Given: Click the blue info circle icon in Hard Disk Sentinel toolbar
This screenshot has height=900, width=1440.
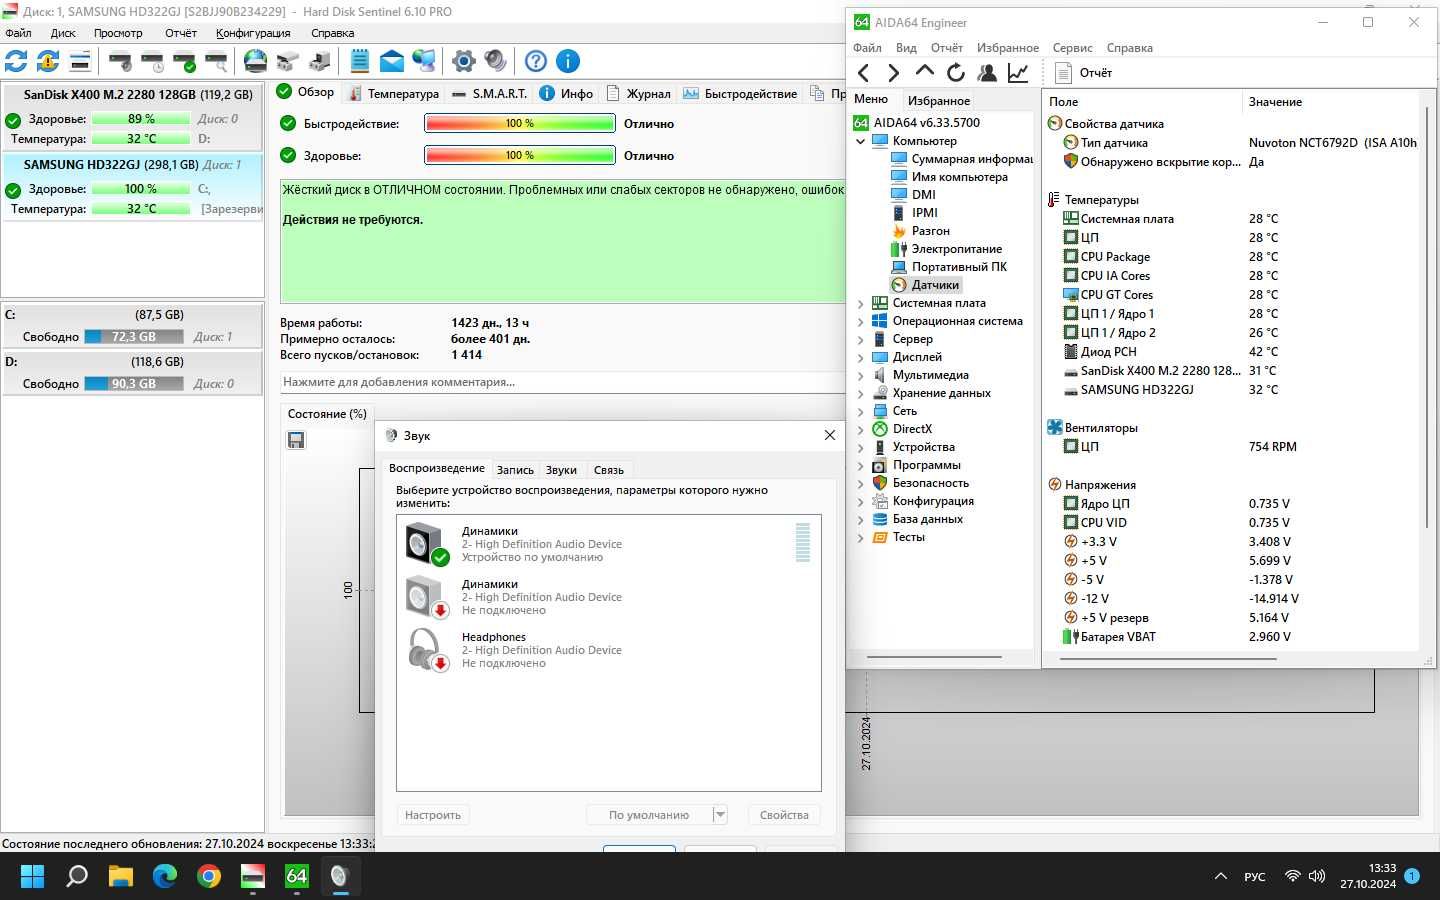Looking at the screenshot, I should coord(568,61).
